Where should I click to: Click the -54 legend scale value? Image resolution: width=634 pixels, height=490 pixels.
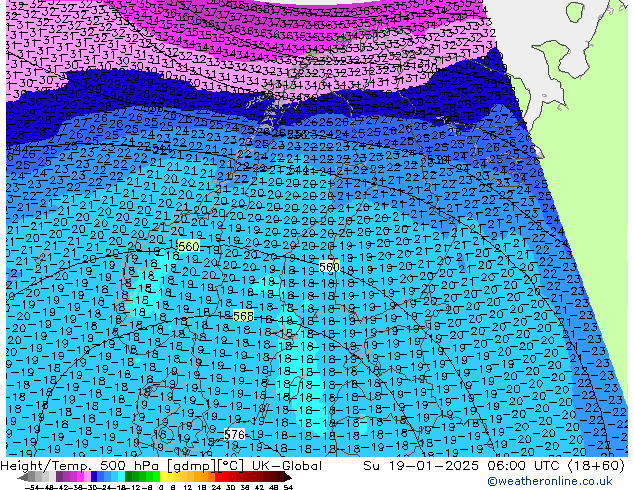pyautogui.click(x=33, y=487)
